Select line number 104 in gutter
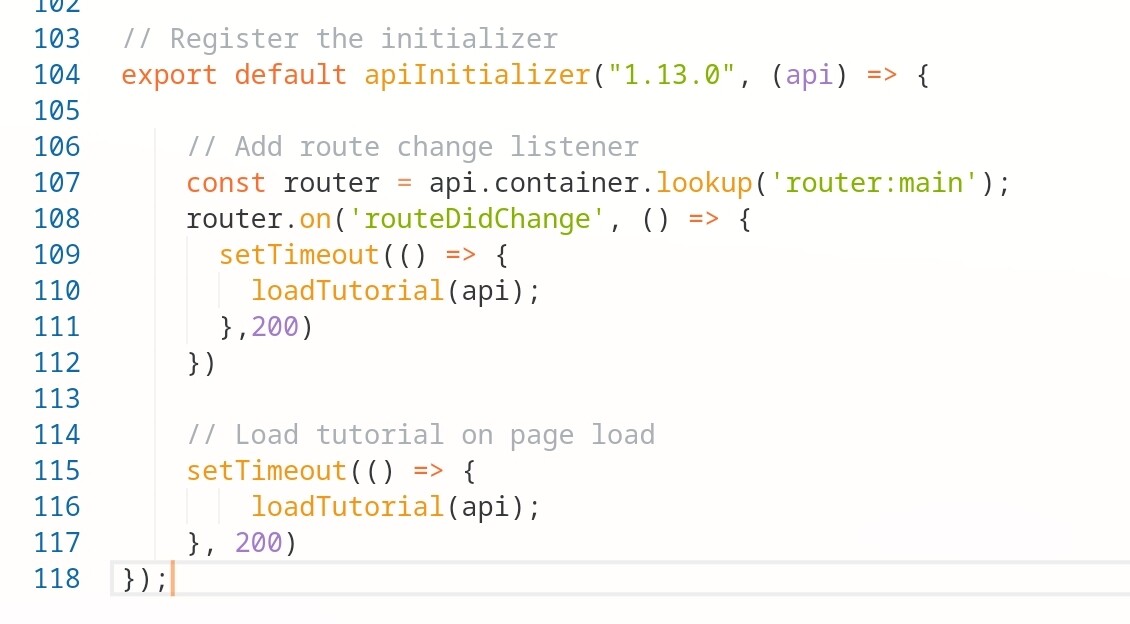This screenshot has height=624, width=1130. [57, 74]
